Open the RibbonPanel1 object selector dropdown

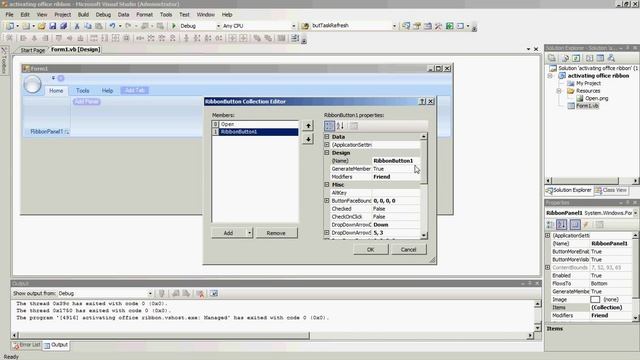click(636, 213)
